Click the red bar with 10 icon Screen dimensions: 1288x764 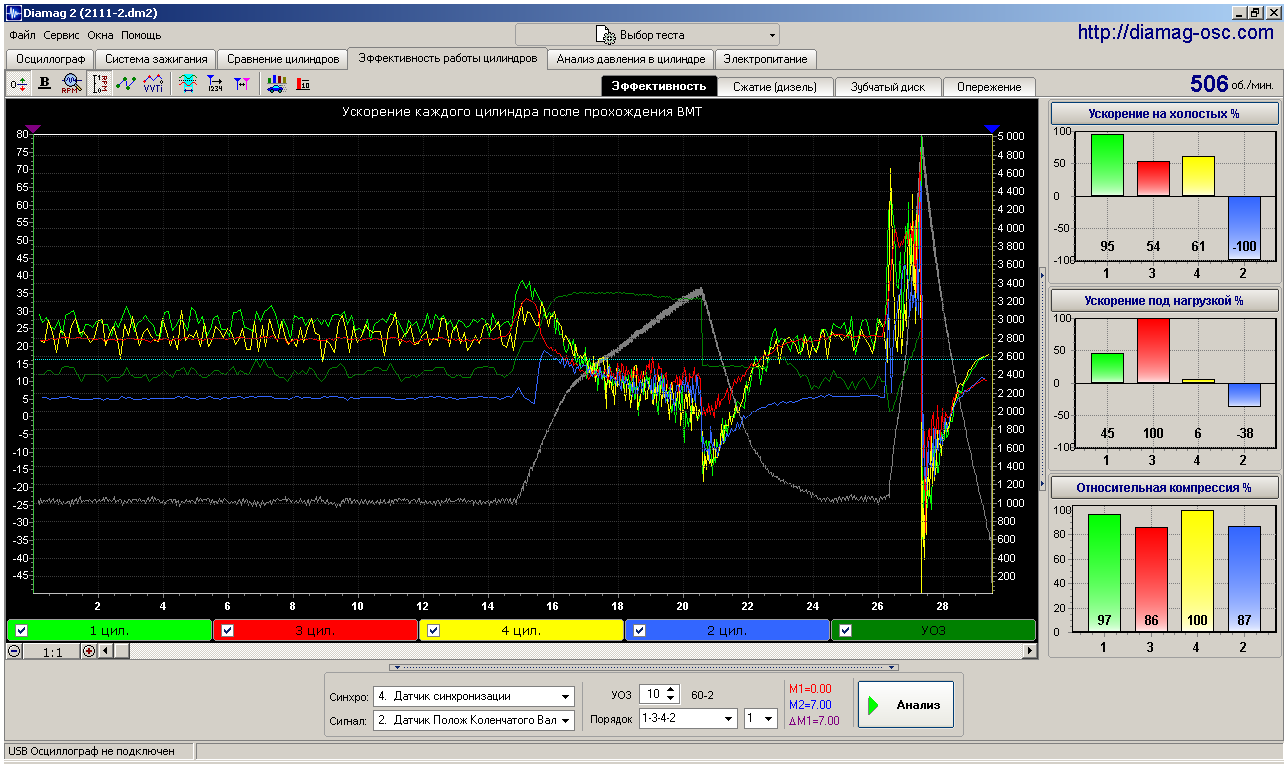303,84
